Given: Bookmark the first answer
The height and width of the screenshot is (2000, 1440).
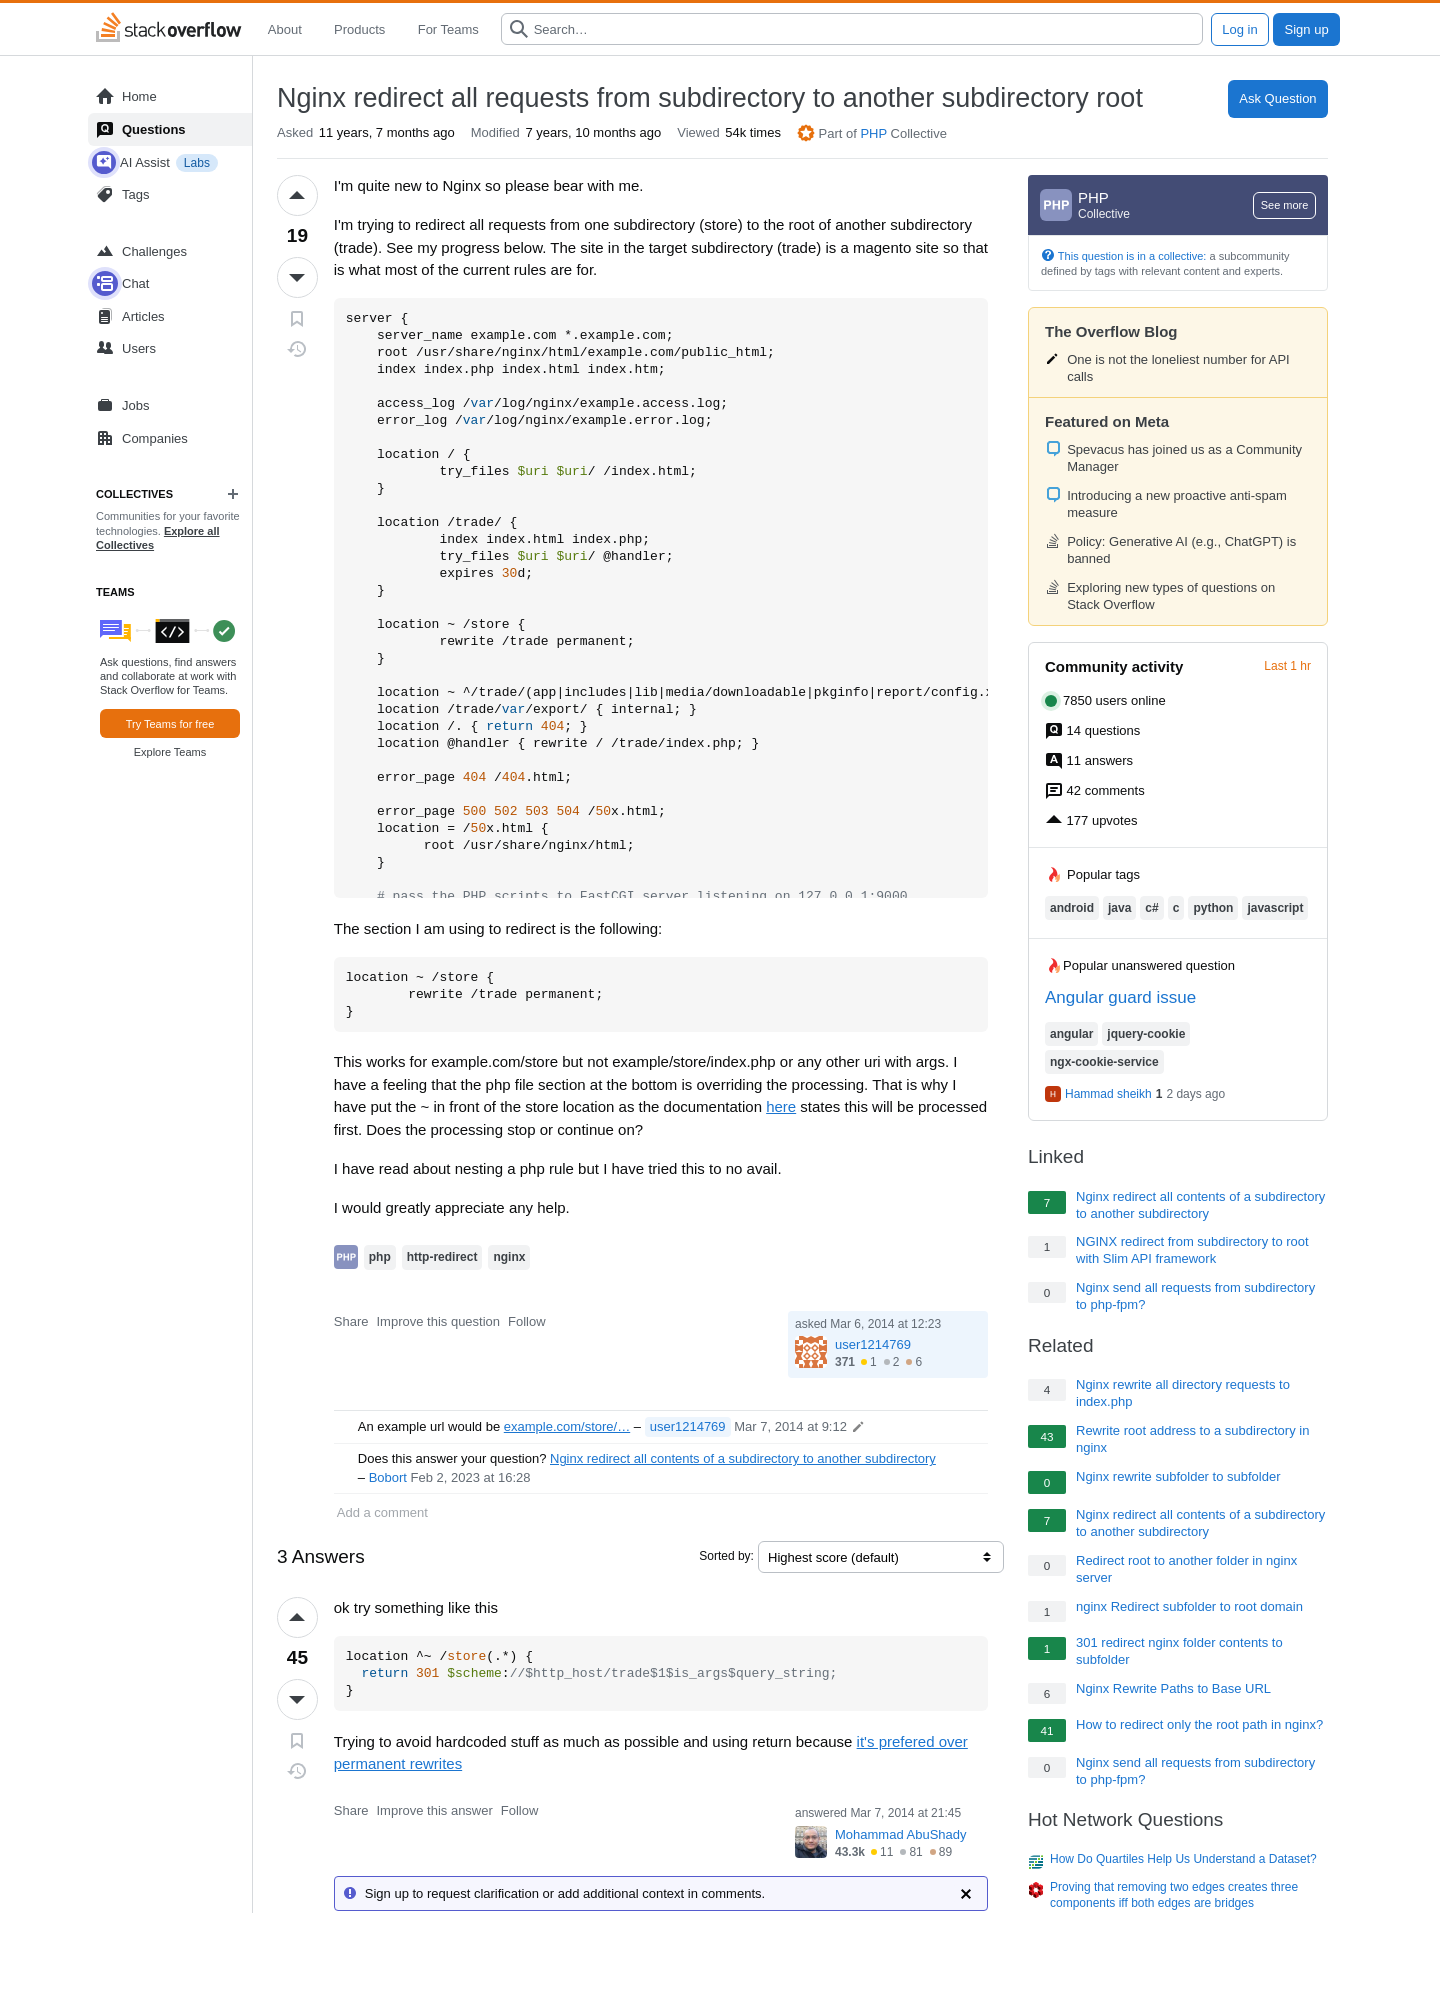Looking at the screenshot, I should [297, 1741].
